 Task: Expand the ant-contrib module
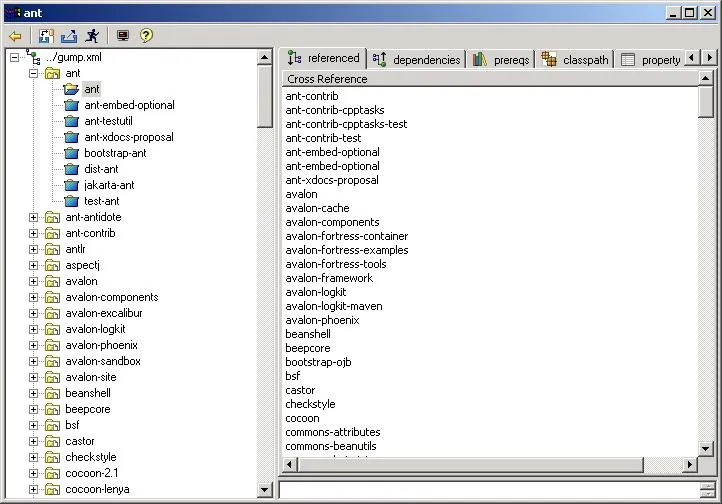[33, 233]
